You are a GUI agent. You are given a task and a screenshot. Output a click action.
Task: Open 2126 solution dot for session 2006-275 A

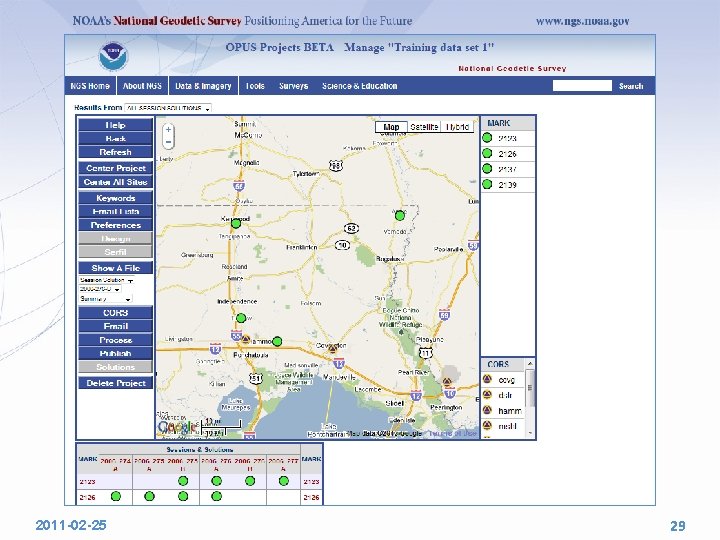pos(149,496)
